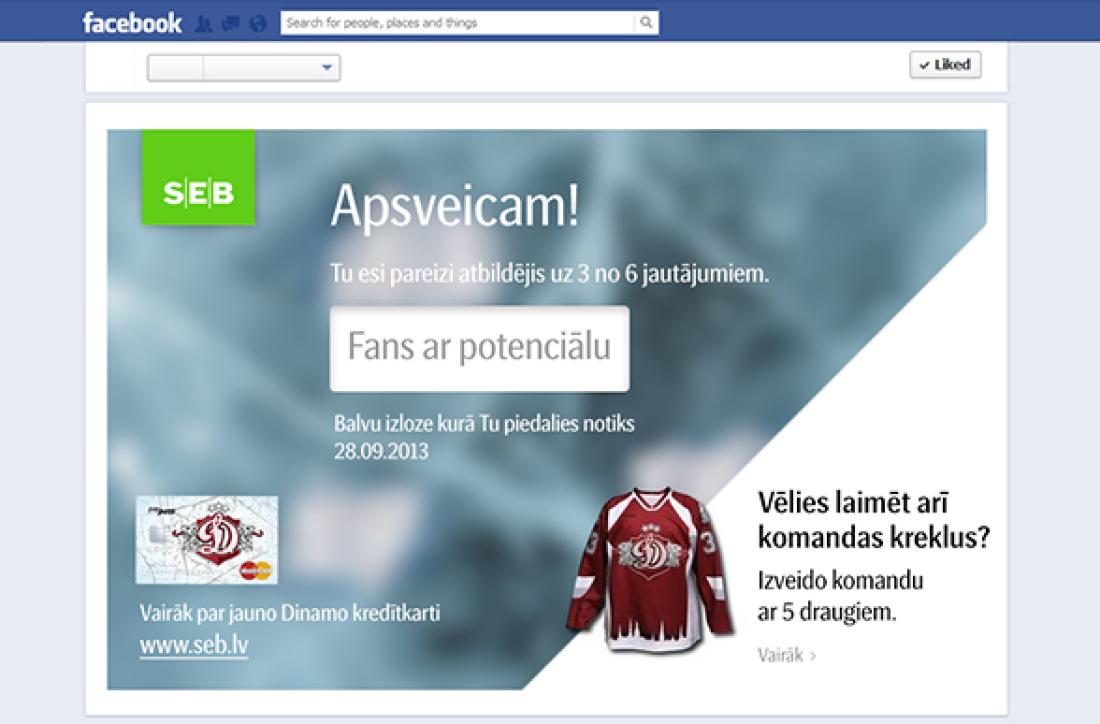
Task: Follow the Vairāk link near jersey
Action: point(787,656)
